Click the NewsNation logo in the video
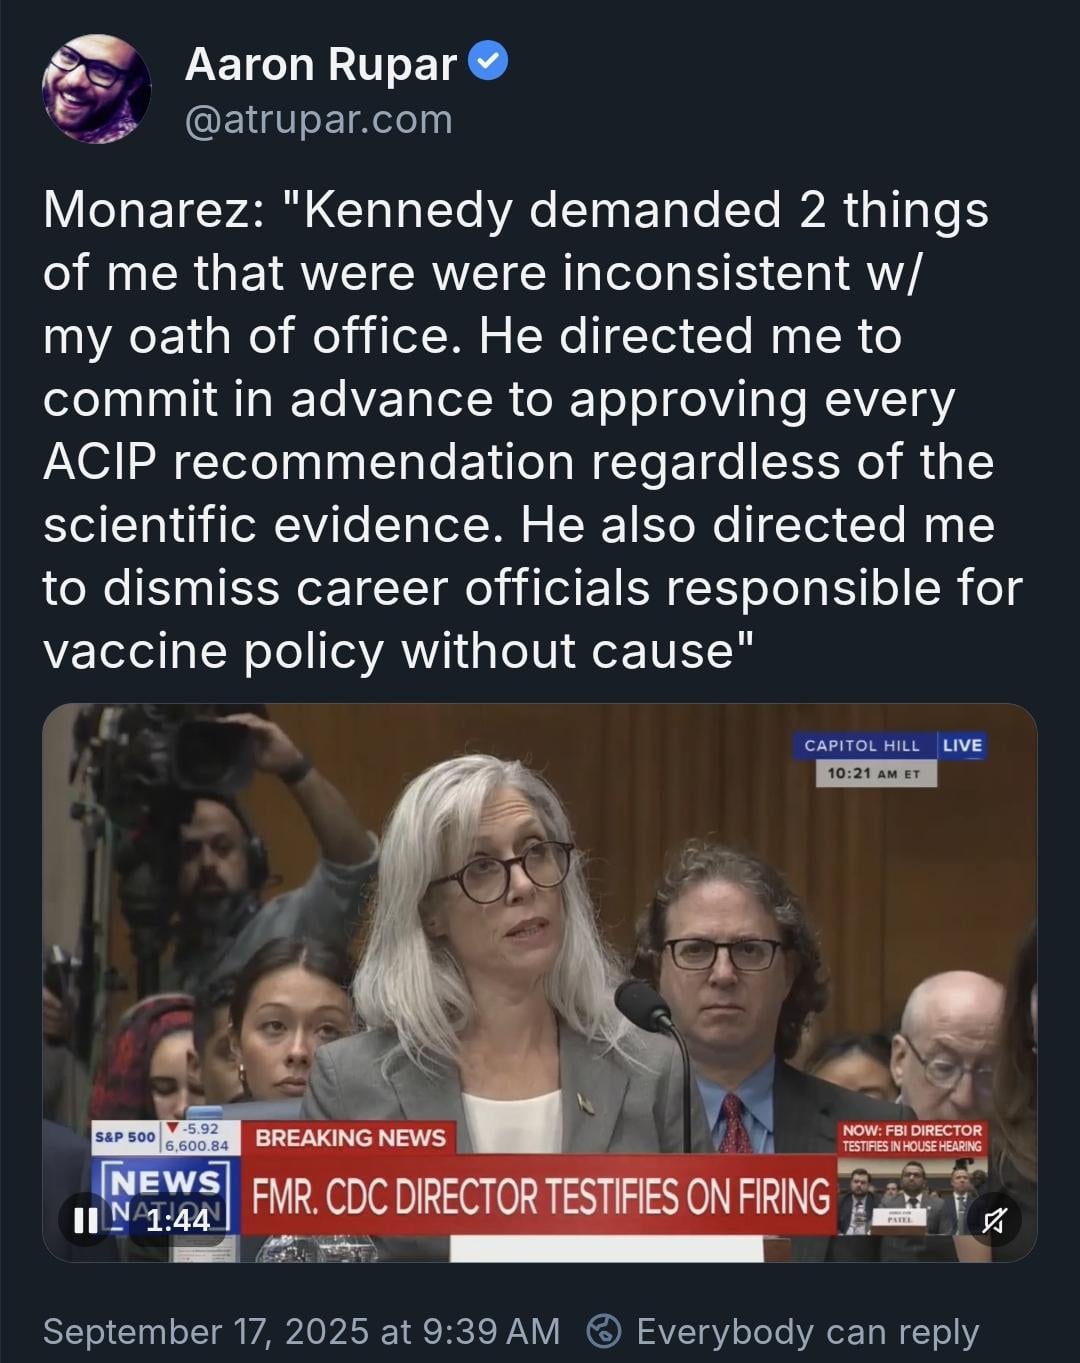The image size is (1080, 1363). [x=166, y=1196]
